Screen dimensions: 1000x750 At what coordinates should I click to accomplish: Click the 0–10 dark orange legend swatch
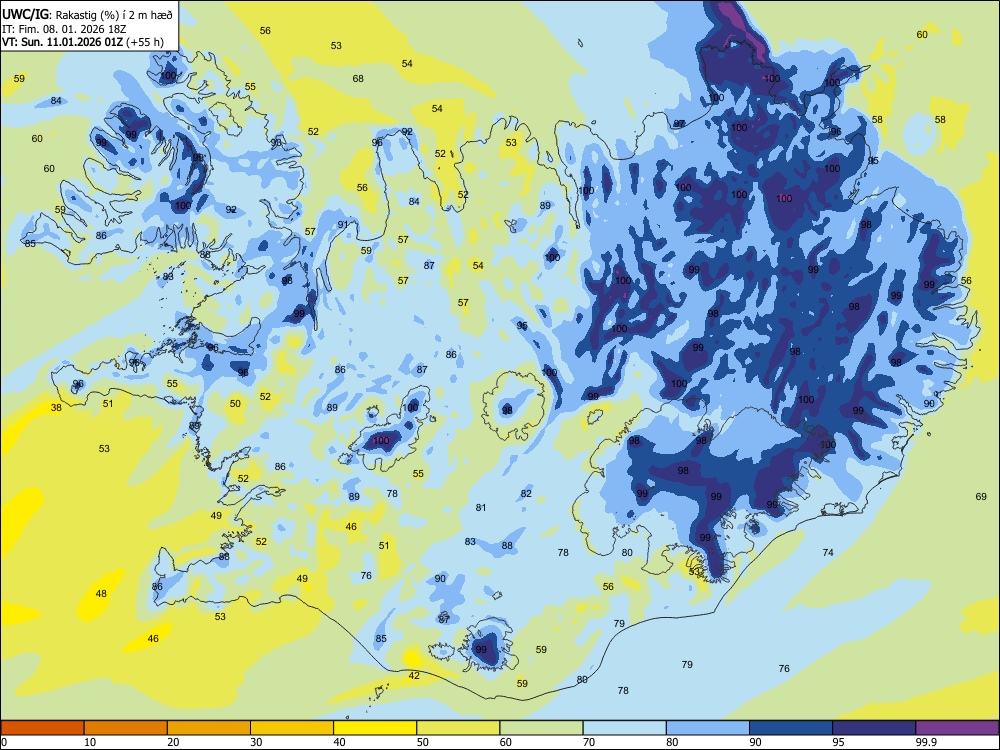point(42,728)
